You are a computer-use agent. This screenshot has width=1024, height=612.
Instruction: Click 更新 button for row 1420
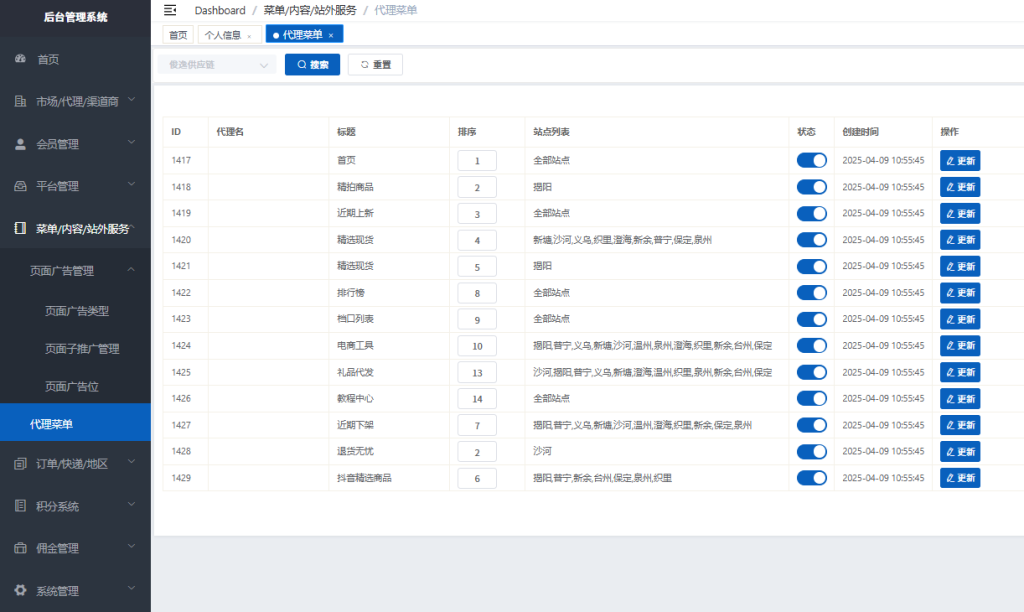(959, 240)
